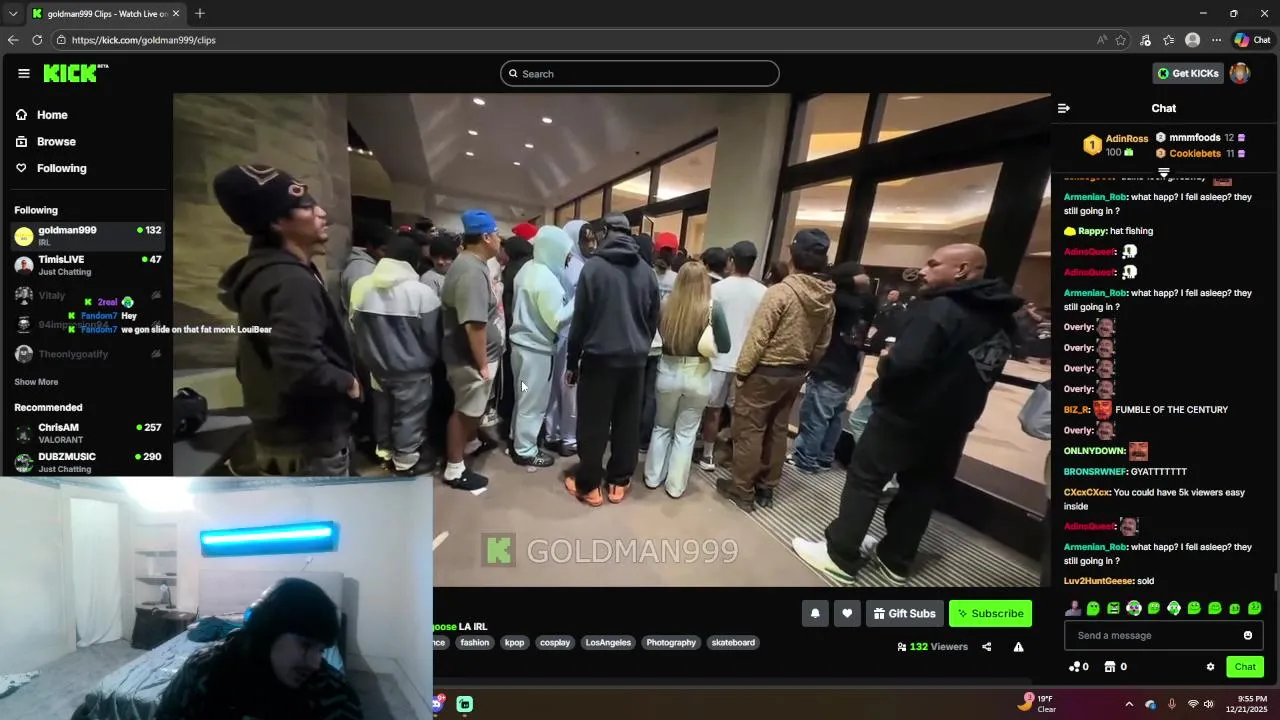1280x720 pixels.
Task: Click the LosAngeles tag
Action: [x=608, y=643]
